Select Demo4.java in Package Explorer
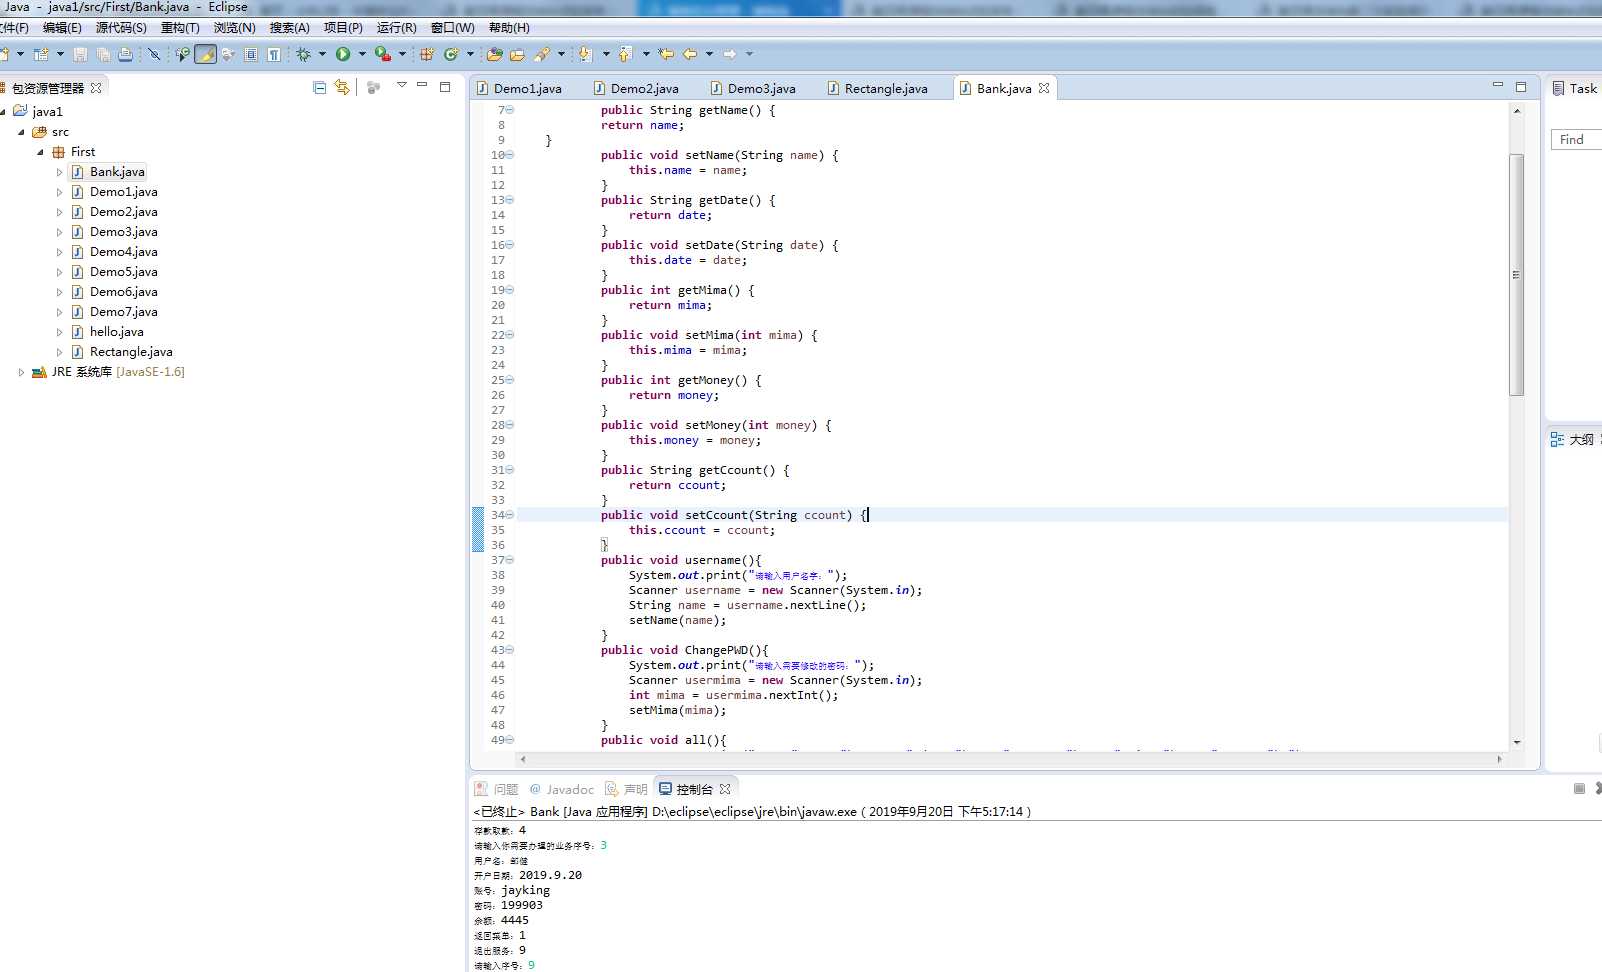 pos(124,252)
